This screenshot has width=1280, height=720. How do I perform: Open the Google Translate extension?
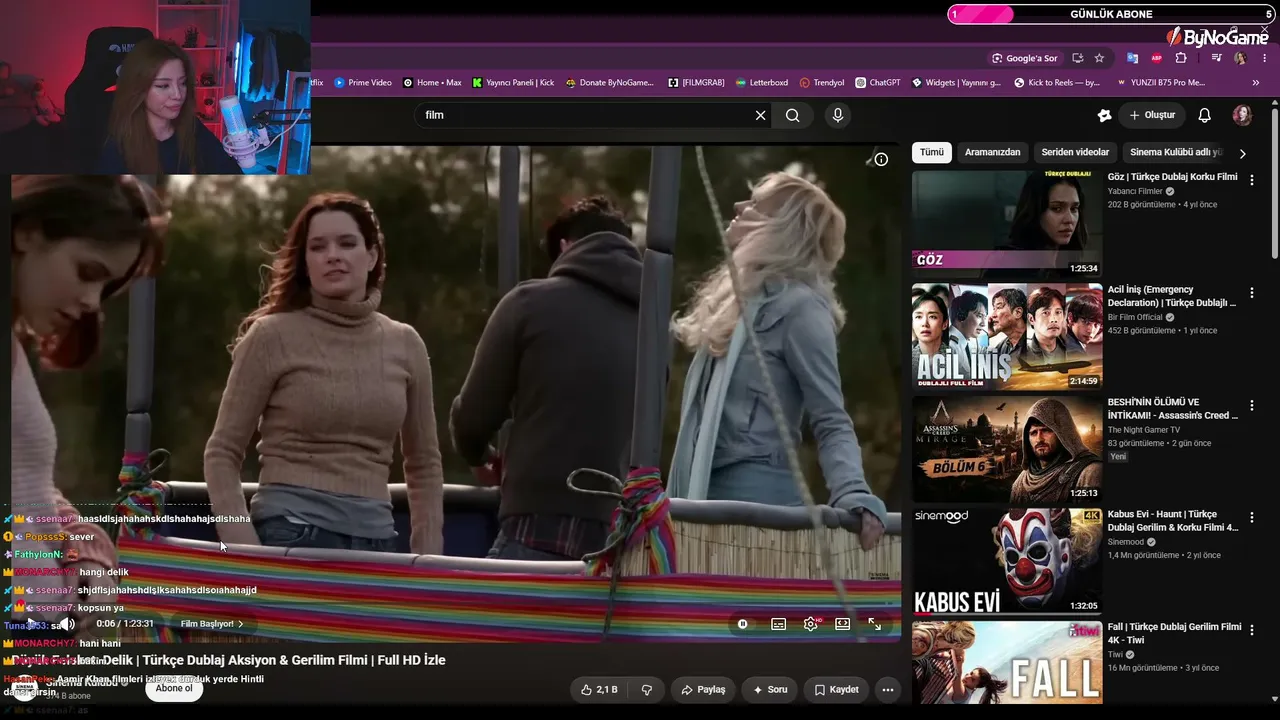pyautogui.click(x=1132, y=58)
